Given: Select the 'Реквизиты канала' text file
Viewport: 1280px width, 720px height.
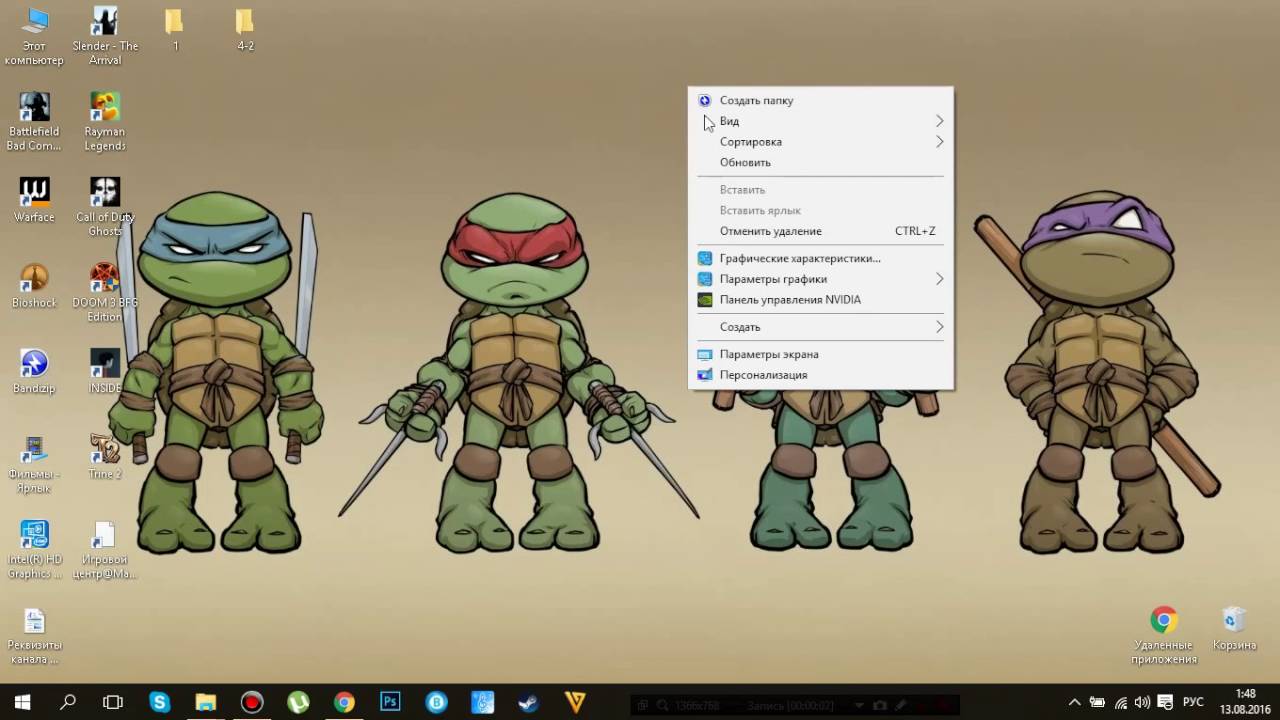Looking at the screenshot, I should coord(34,636).
